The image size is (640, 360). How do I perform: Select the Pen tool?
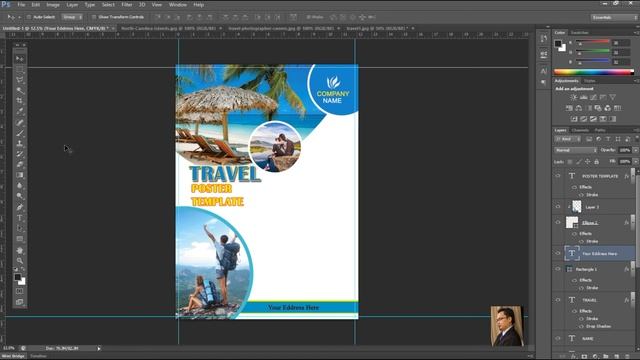(x=20, y=207)
